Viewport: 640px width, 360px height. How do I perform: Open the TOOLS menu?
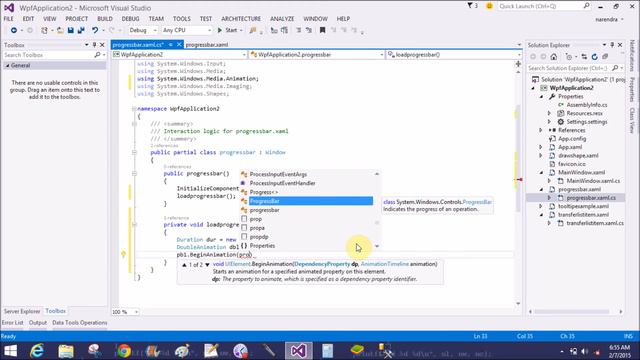[x=182, y=19]
